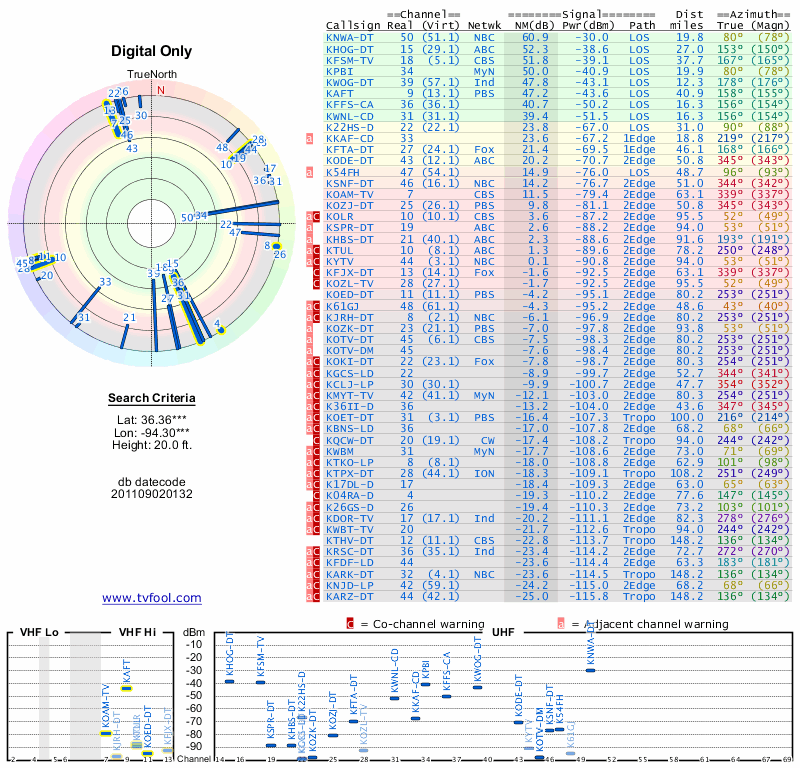This screenshot has width=800, height=768.
Task: Click the Callsign column header
Action: (353, 26)
